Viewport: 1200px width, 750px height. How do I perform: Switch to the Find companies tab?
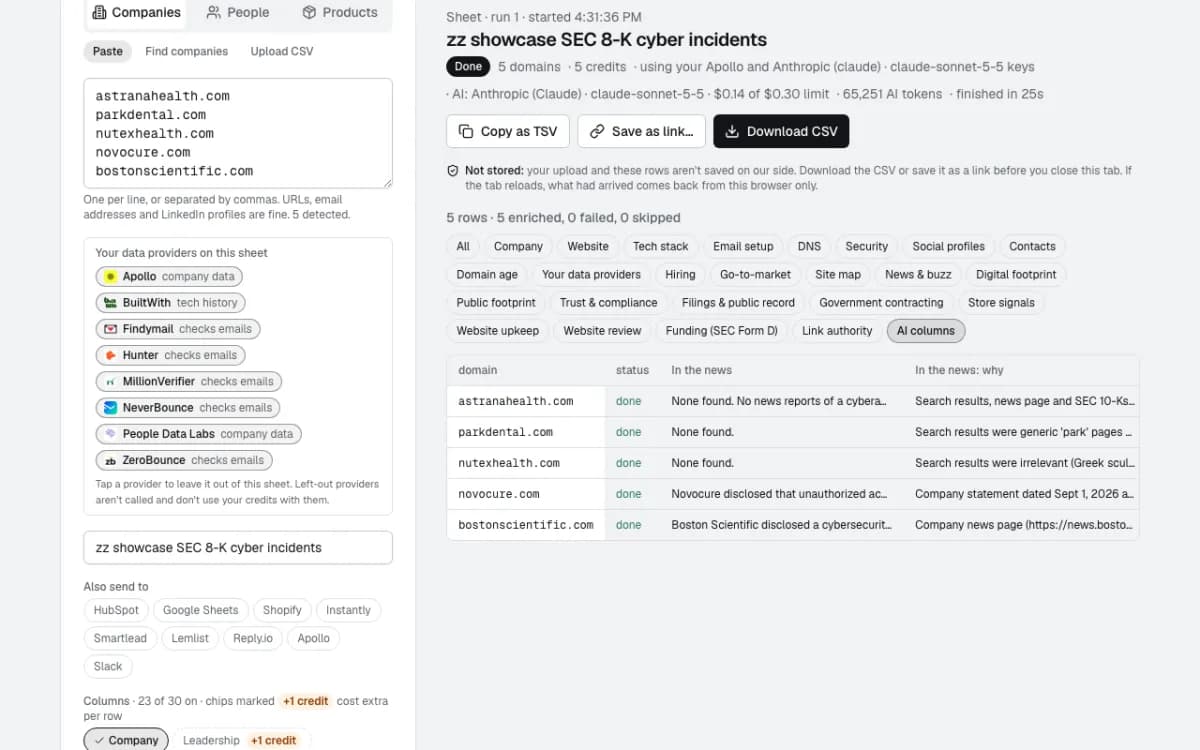click(x=186, y=51)
